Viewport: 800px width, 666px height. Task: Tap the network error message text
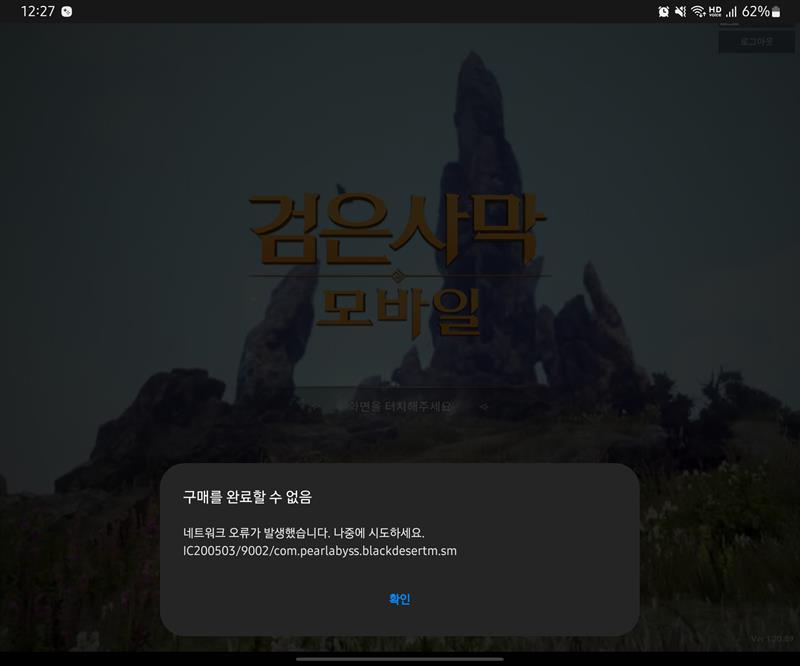tap(310, 531)
